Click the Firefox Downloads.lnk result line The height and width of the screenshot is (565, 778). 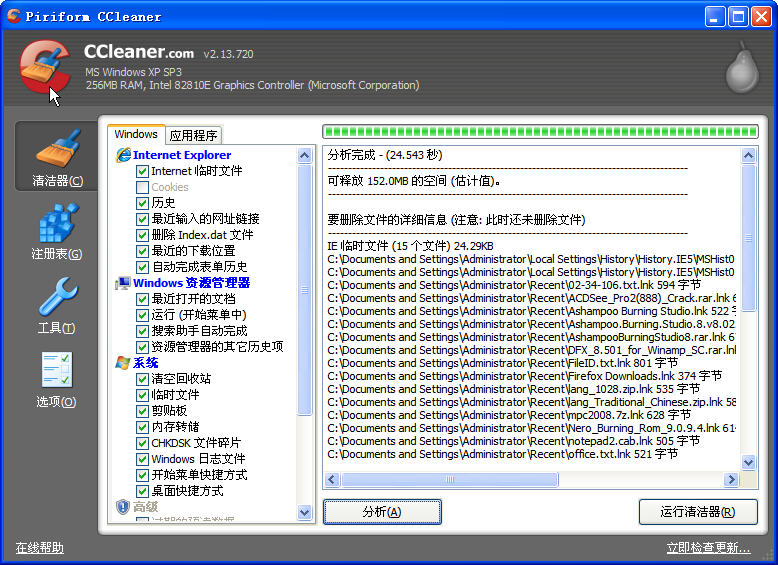click(524, 376)
